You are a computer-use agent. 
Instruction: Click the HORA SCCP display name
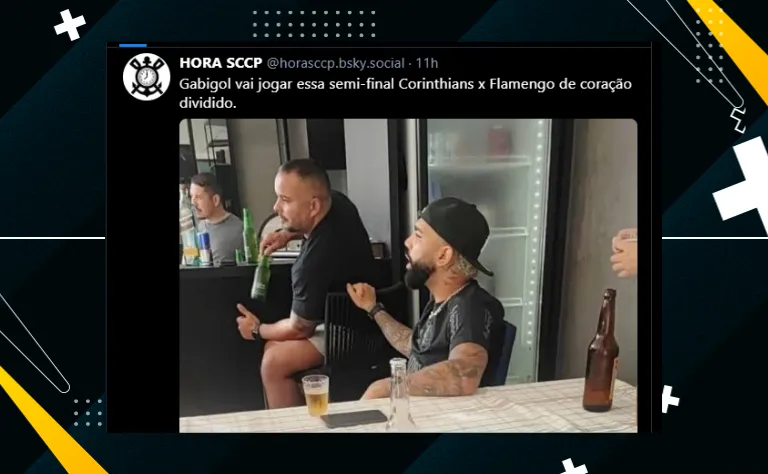tap(220, 63)
